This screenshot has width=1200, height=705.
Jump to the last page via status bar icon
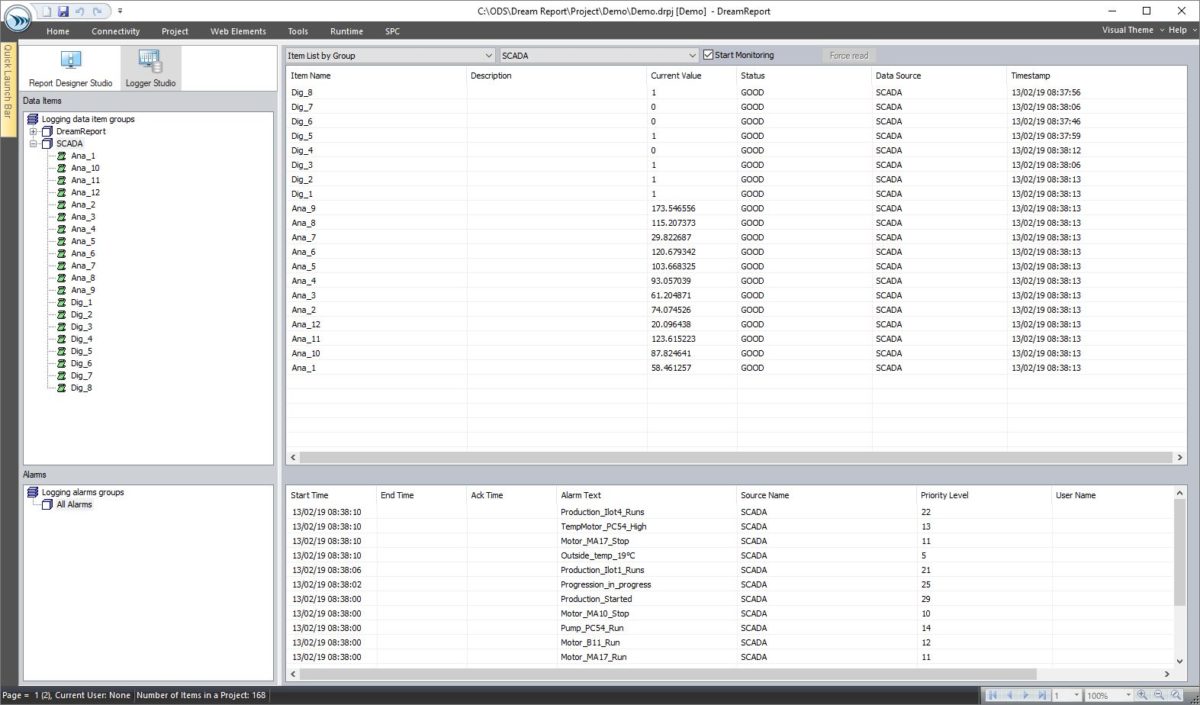(x=1044, y=694)
